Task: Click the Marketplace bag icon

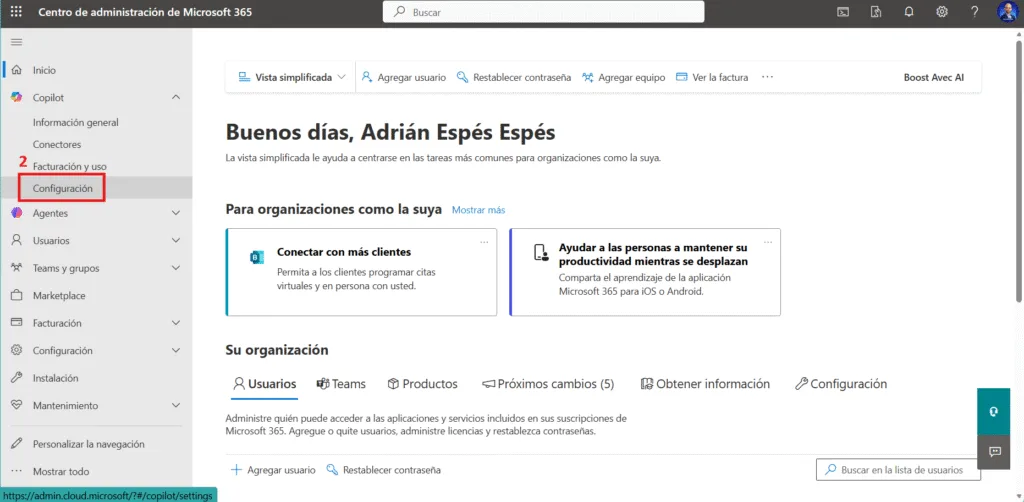Action: tap(18, 295)
